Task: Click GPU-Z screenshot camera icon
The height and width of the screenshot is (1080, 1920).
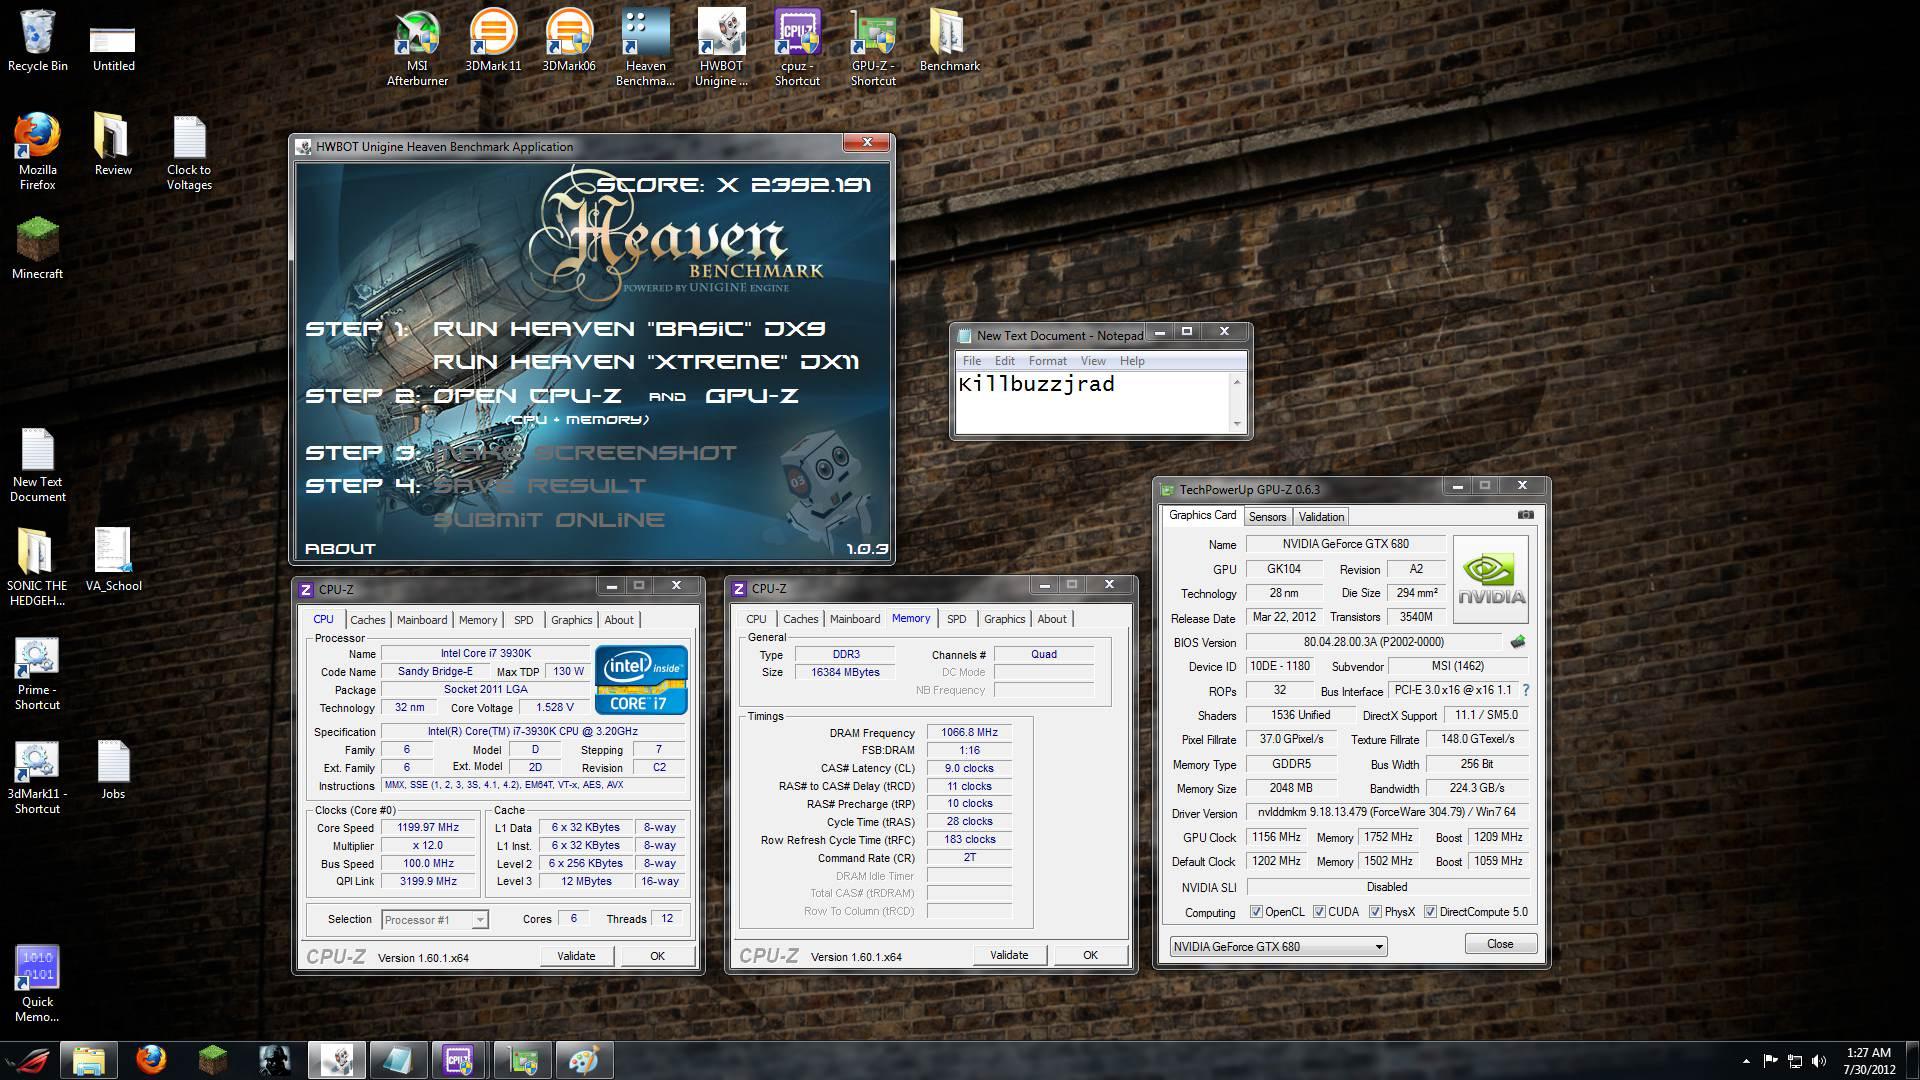Action: (1525, 515)
